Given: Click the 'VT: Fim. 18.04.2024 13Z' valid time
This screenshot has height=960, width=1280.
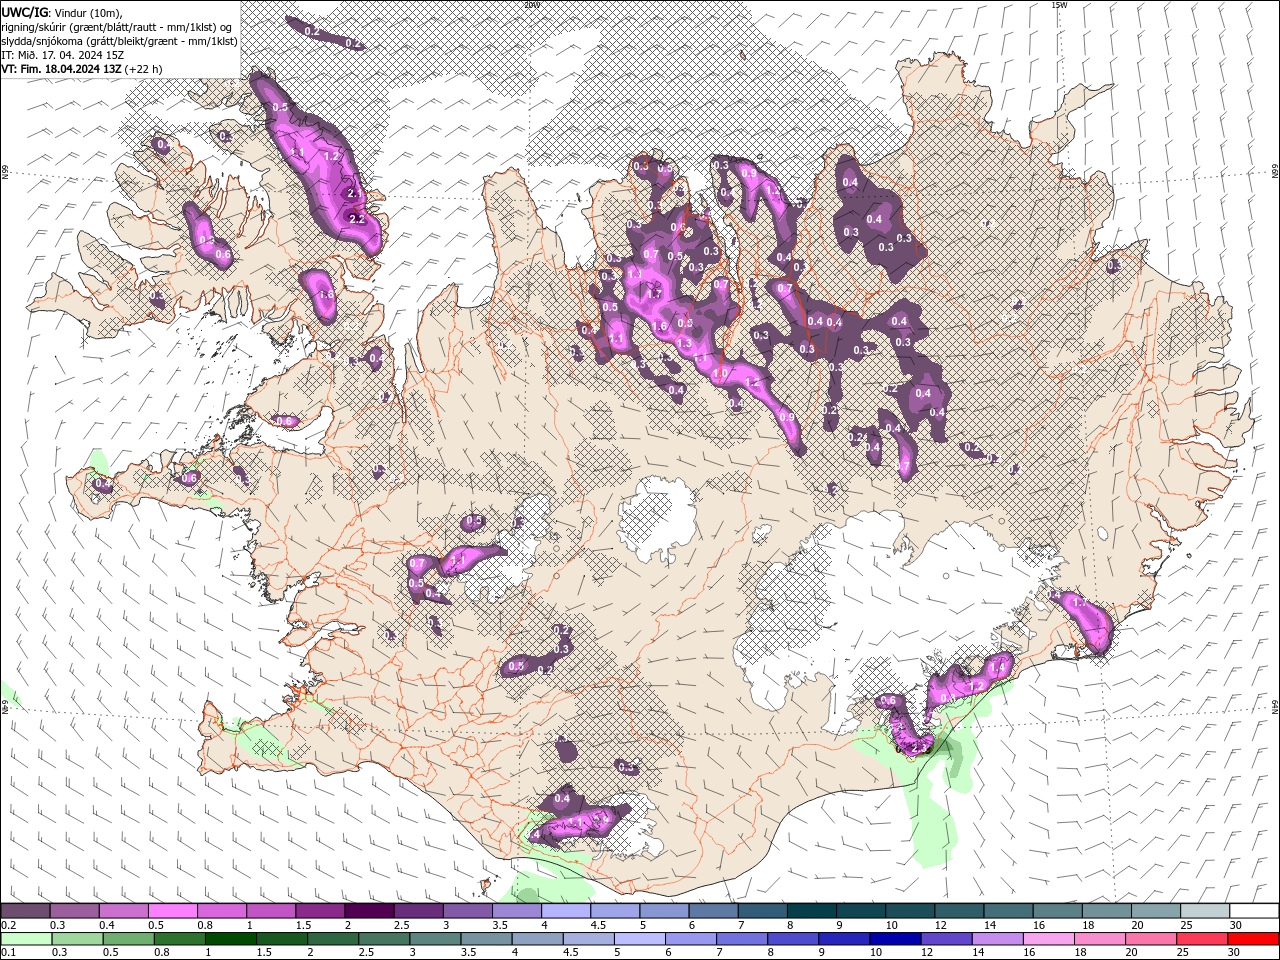Looking at the screenshot, I should (x=62, y=69).
